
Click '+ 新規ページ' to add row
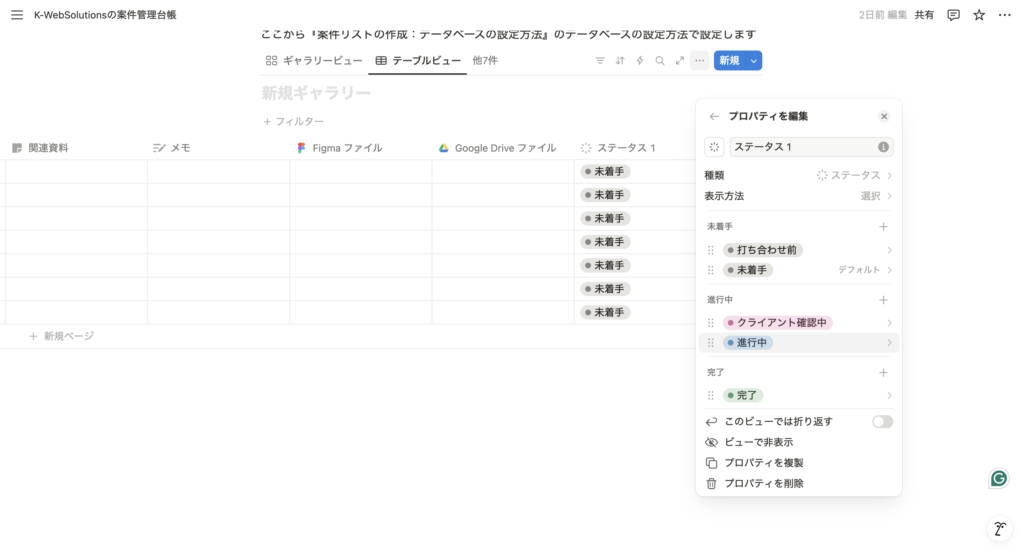point(61,336)
